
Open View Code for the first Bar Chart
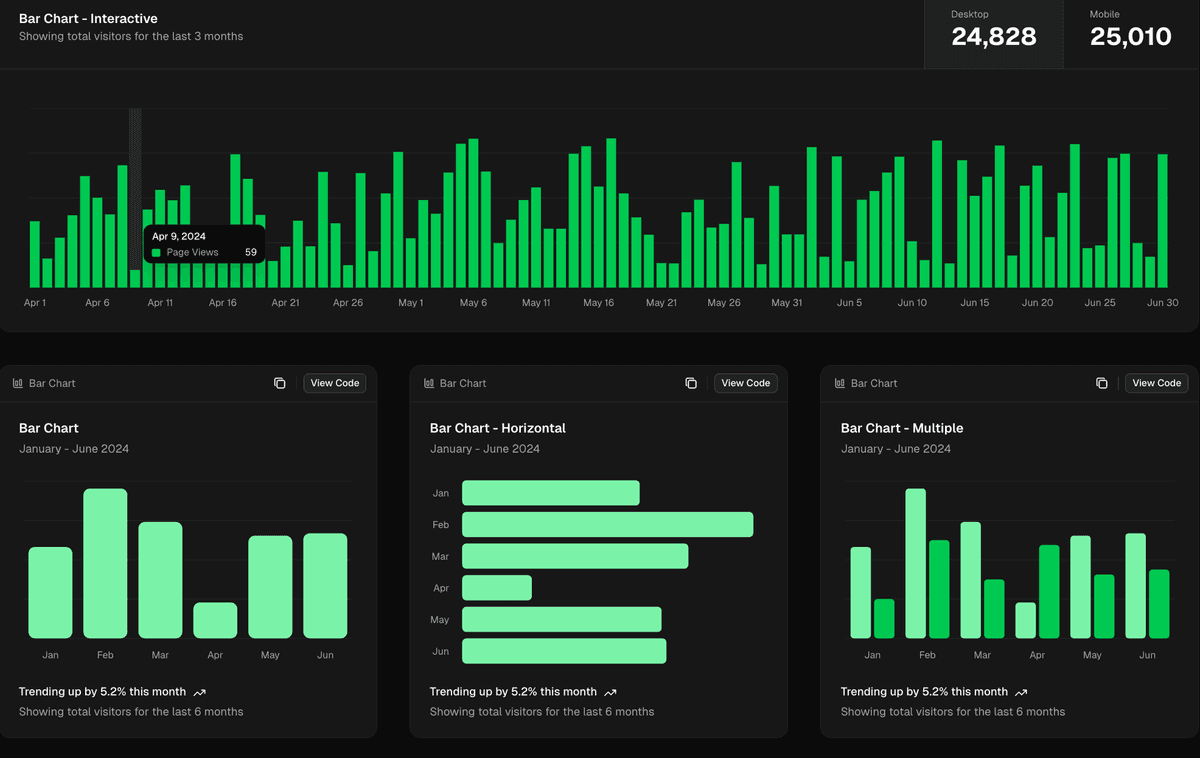click(x=334, y=382)
